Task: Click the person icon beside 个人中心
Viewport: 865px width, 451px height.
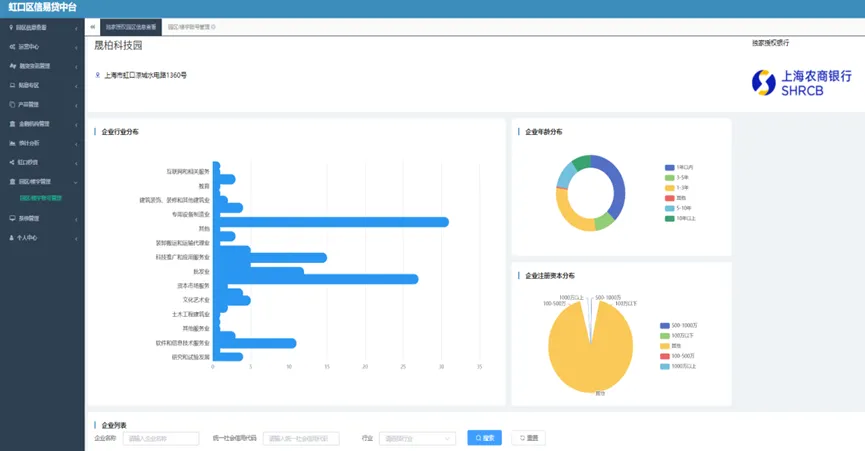Action: [x=12, y=238]
